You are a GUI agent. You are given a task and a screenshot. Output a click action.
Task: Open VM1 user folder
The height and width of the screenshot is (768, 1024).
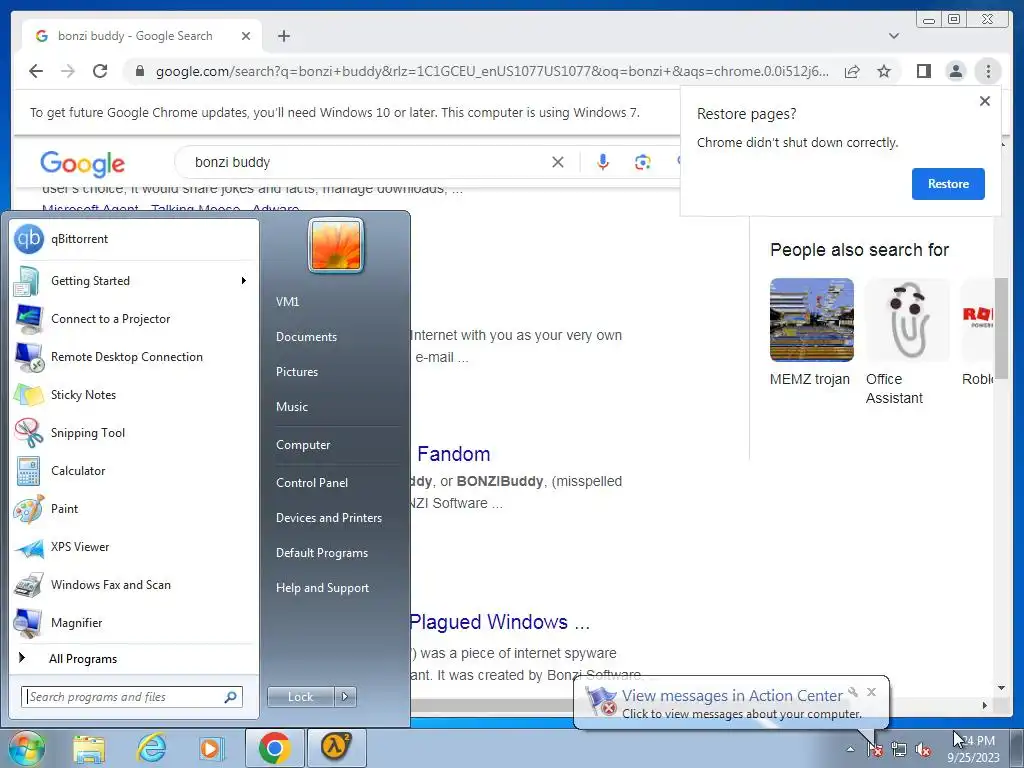click(287, 302)
